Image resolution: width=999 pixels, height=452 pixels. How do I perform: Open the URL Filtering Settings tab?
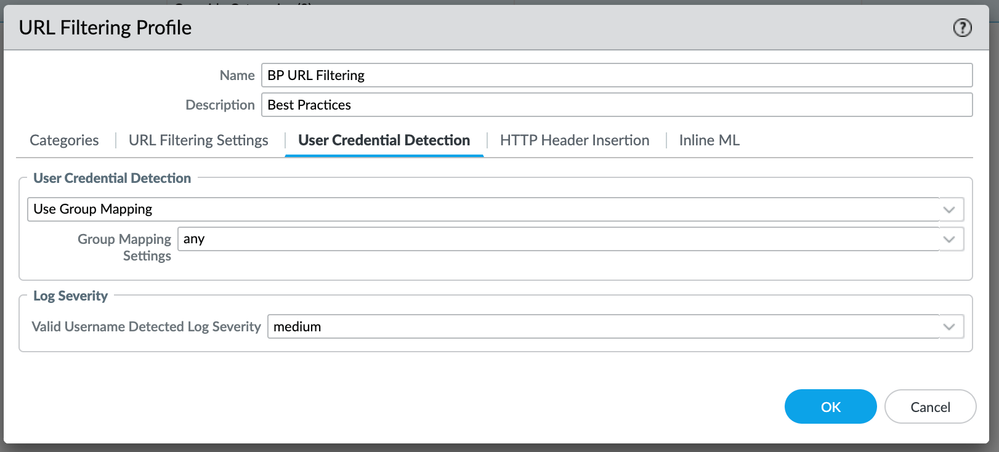199,140
